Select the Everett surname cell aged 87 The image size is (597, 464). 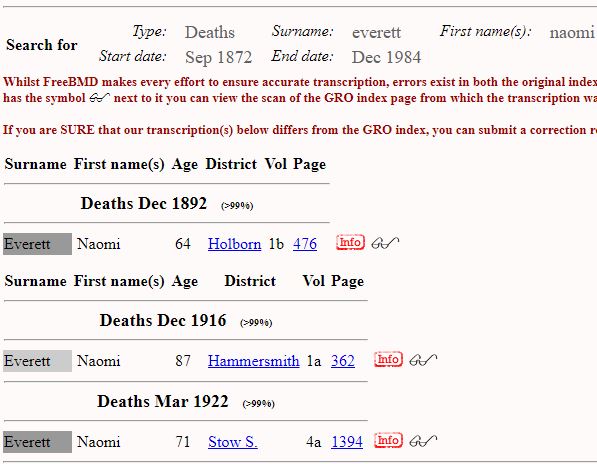point(37,361)
